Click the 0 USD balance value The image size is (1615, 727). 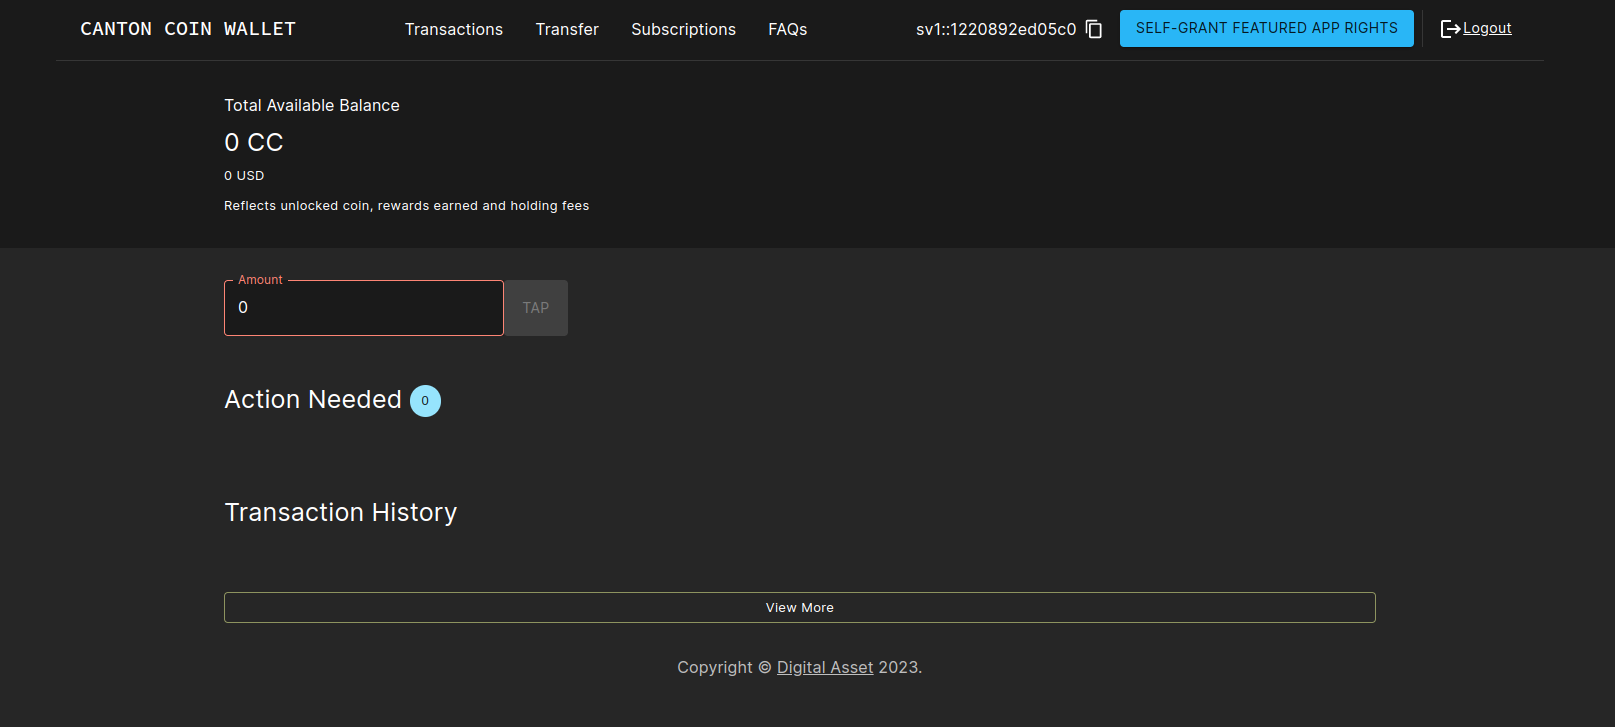pyautogui.click(x=244, y=176)
